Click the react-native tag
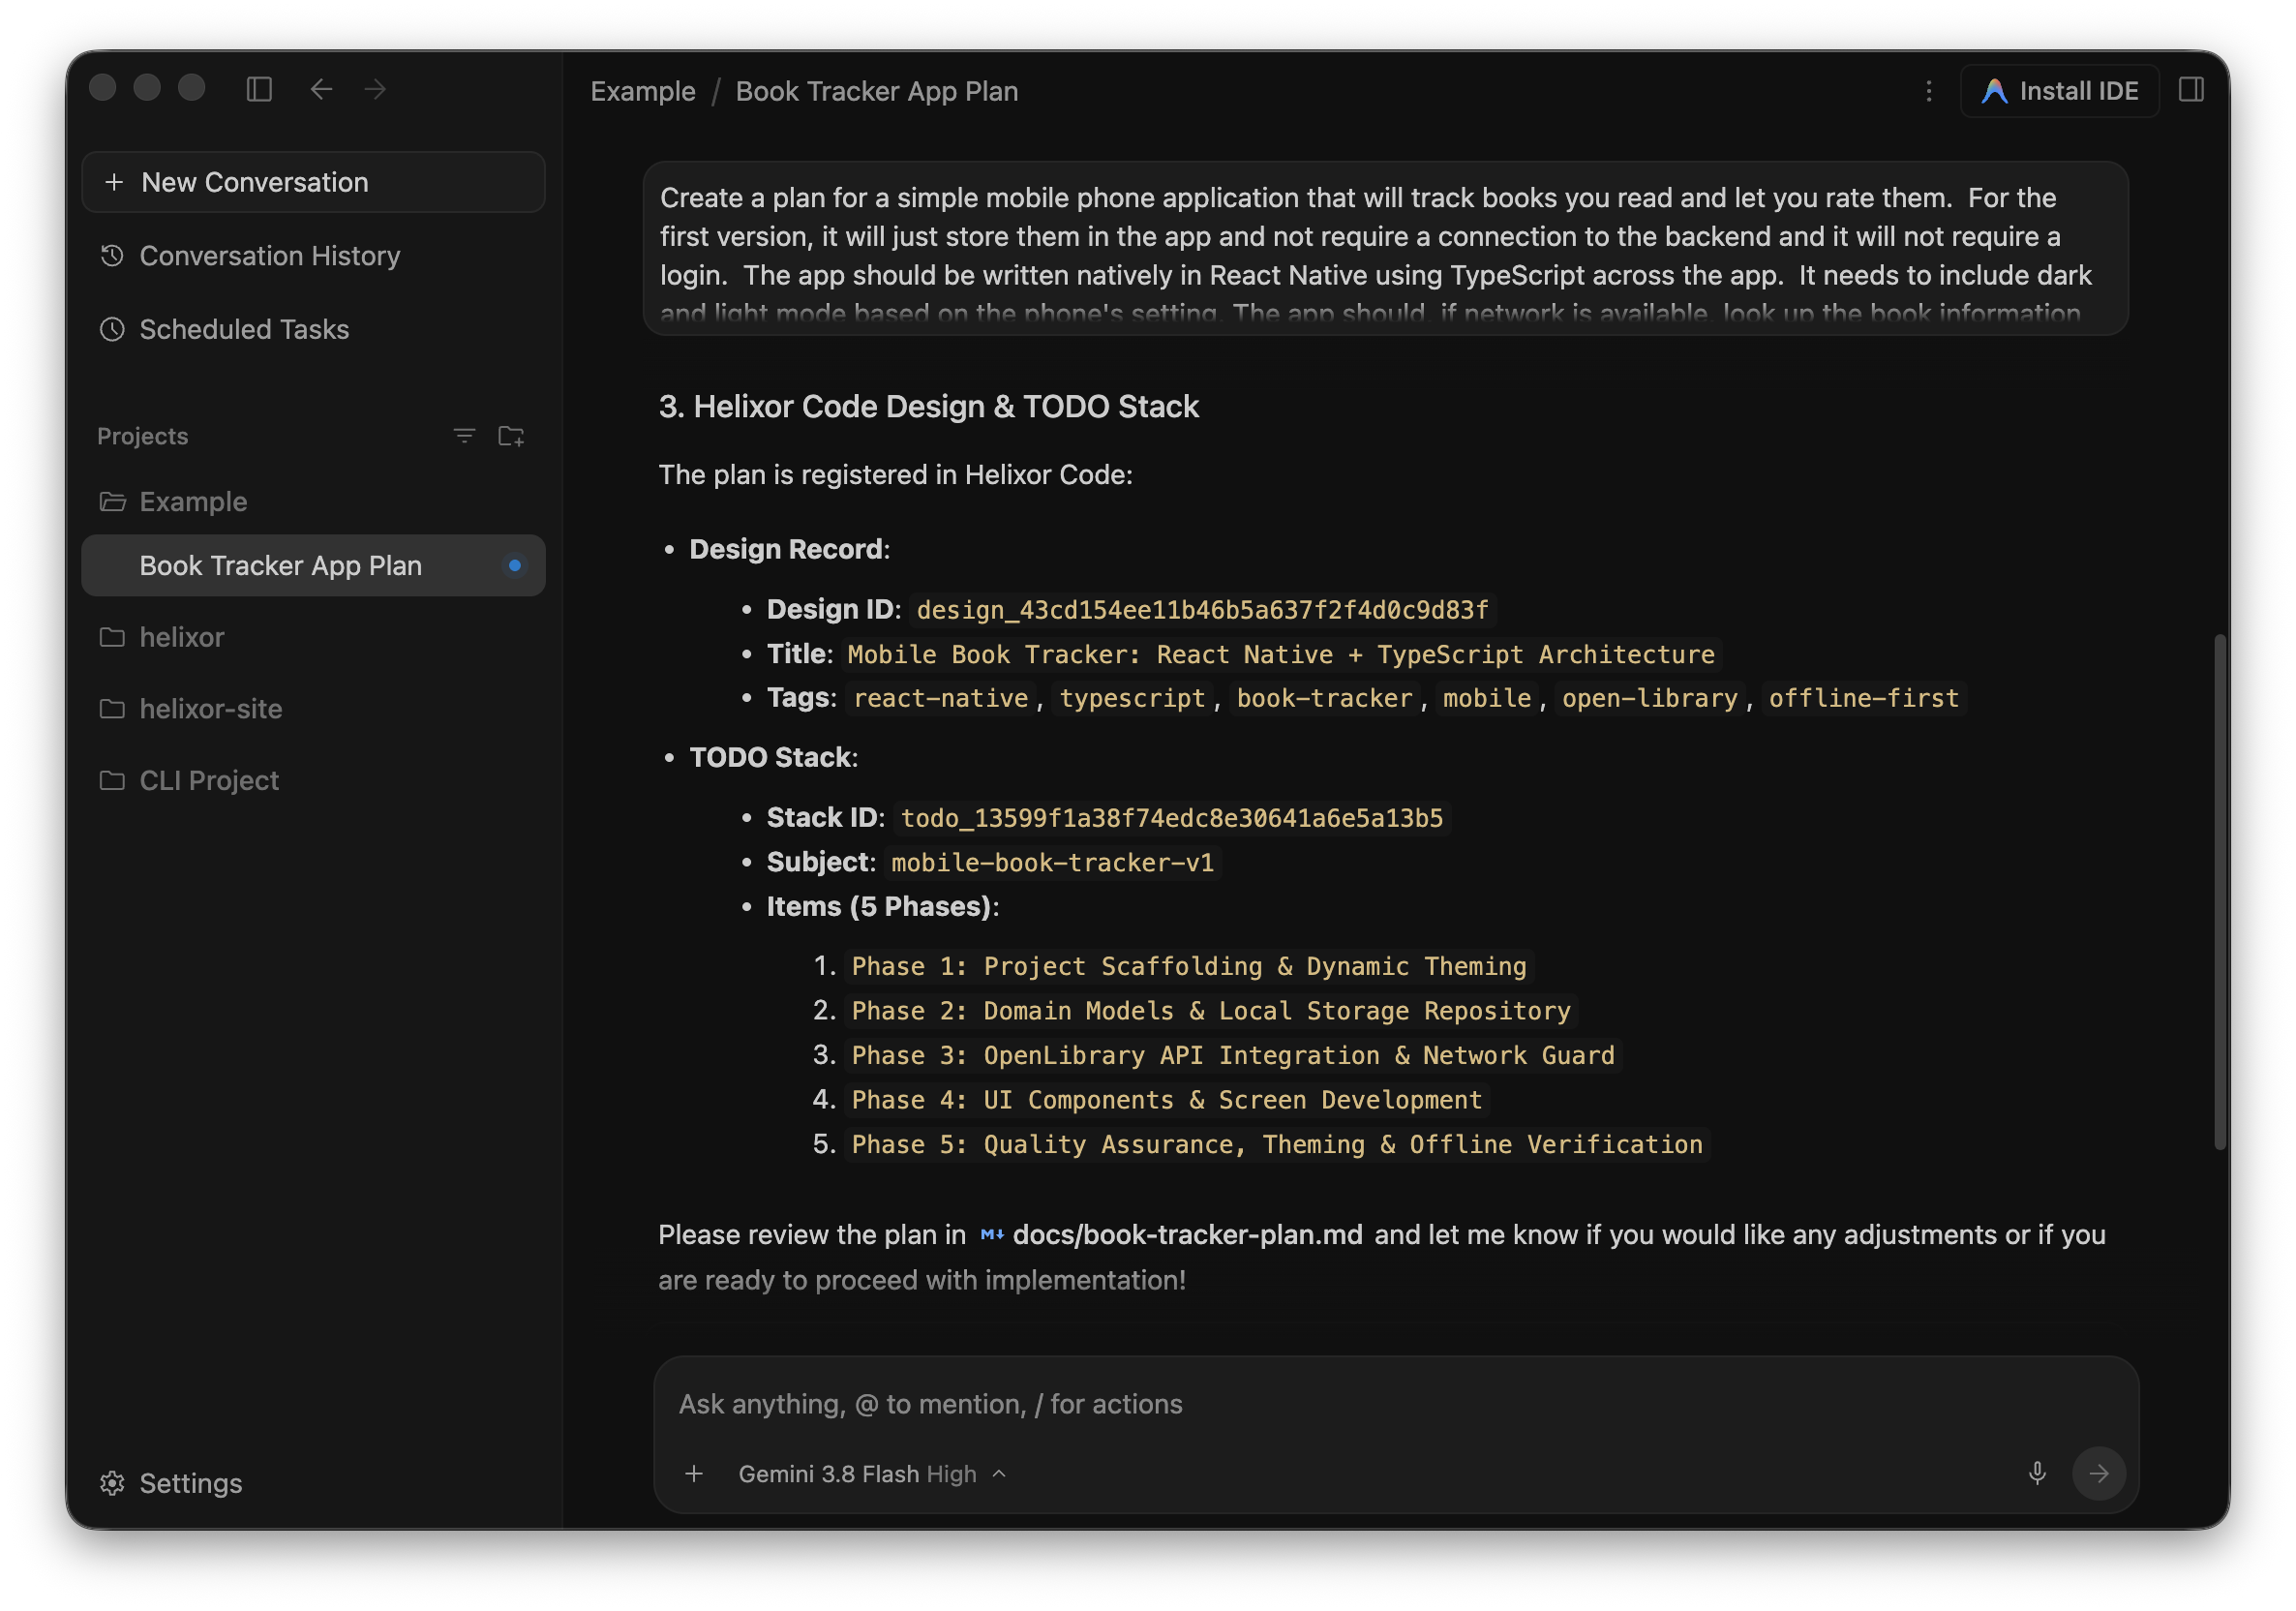The height and width of the screenshot is (1611, 2296). click(x=940, y=698)
